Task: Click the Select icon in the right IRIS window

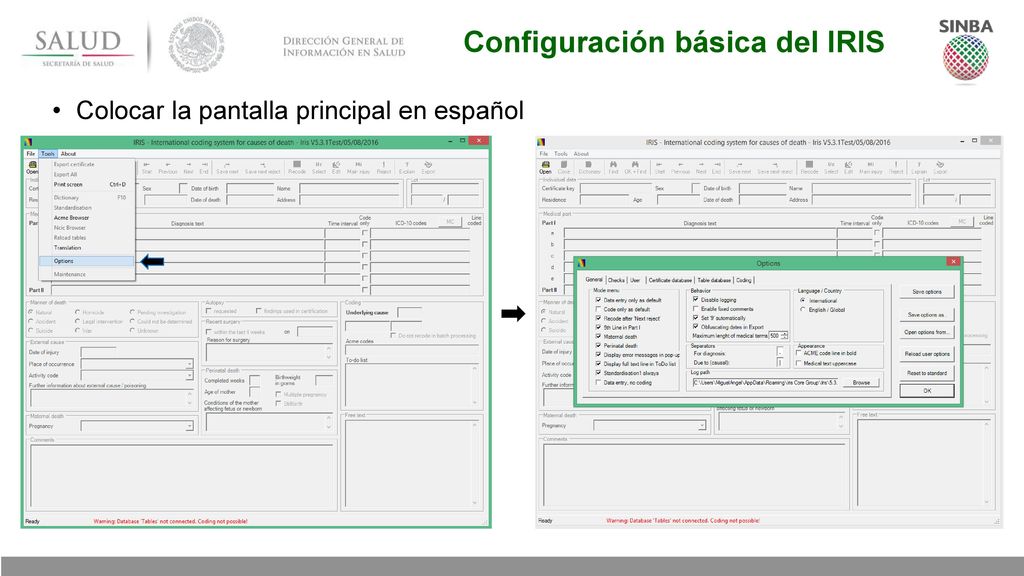Action: pyautogui.click(x=831, y=167)
